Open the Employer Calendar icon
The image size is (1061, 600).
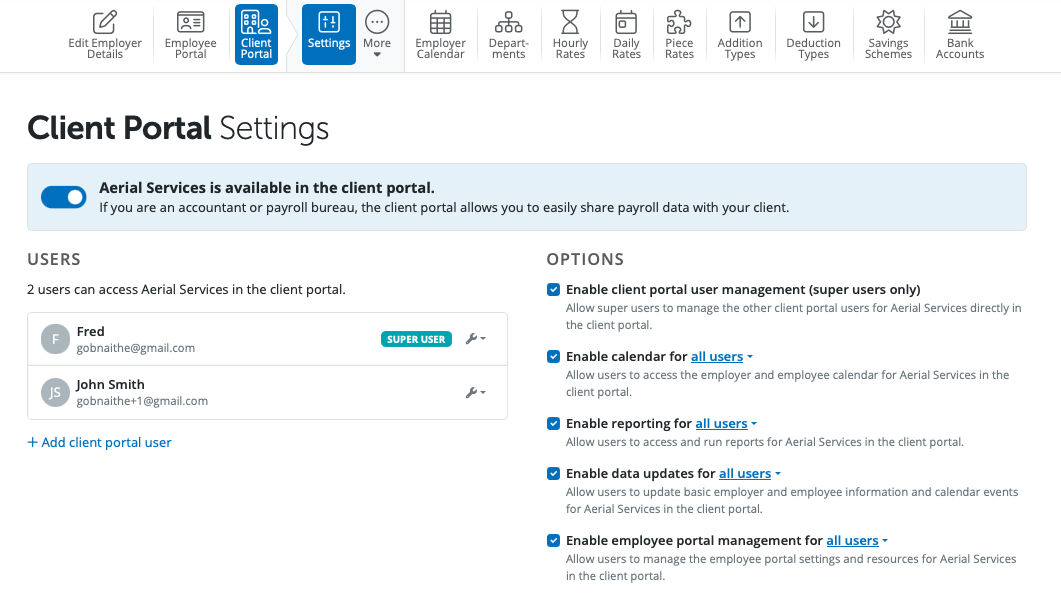[x=441, y=22]
